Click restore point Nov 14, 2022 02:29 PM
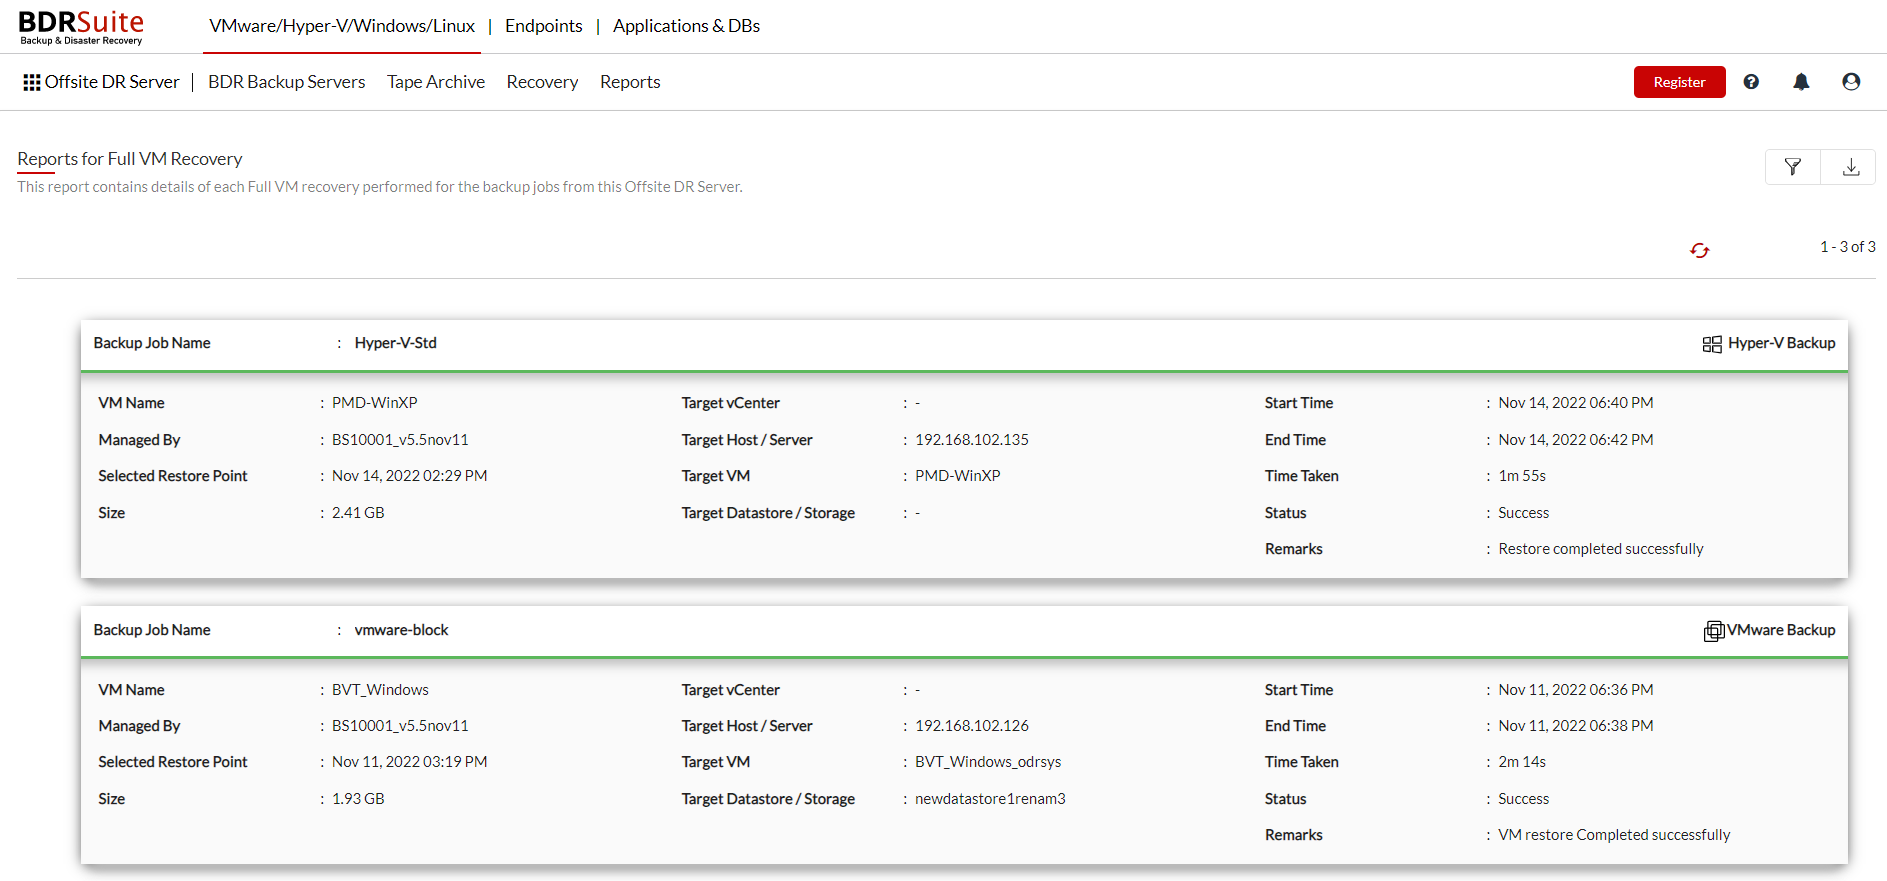Image resolution: width=1887 pixels, height=881 pixels. coord(410,476)
